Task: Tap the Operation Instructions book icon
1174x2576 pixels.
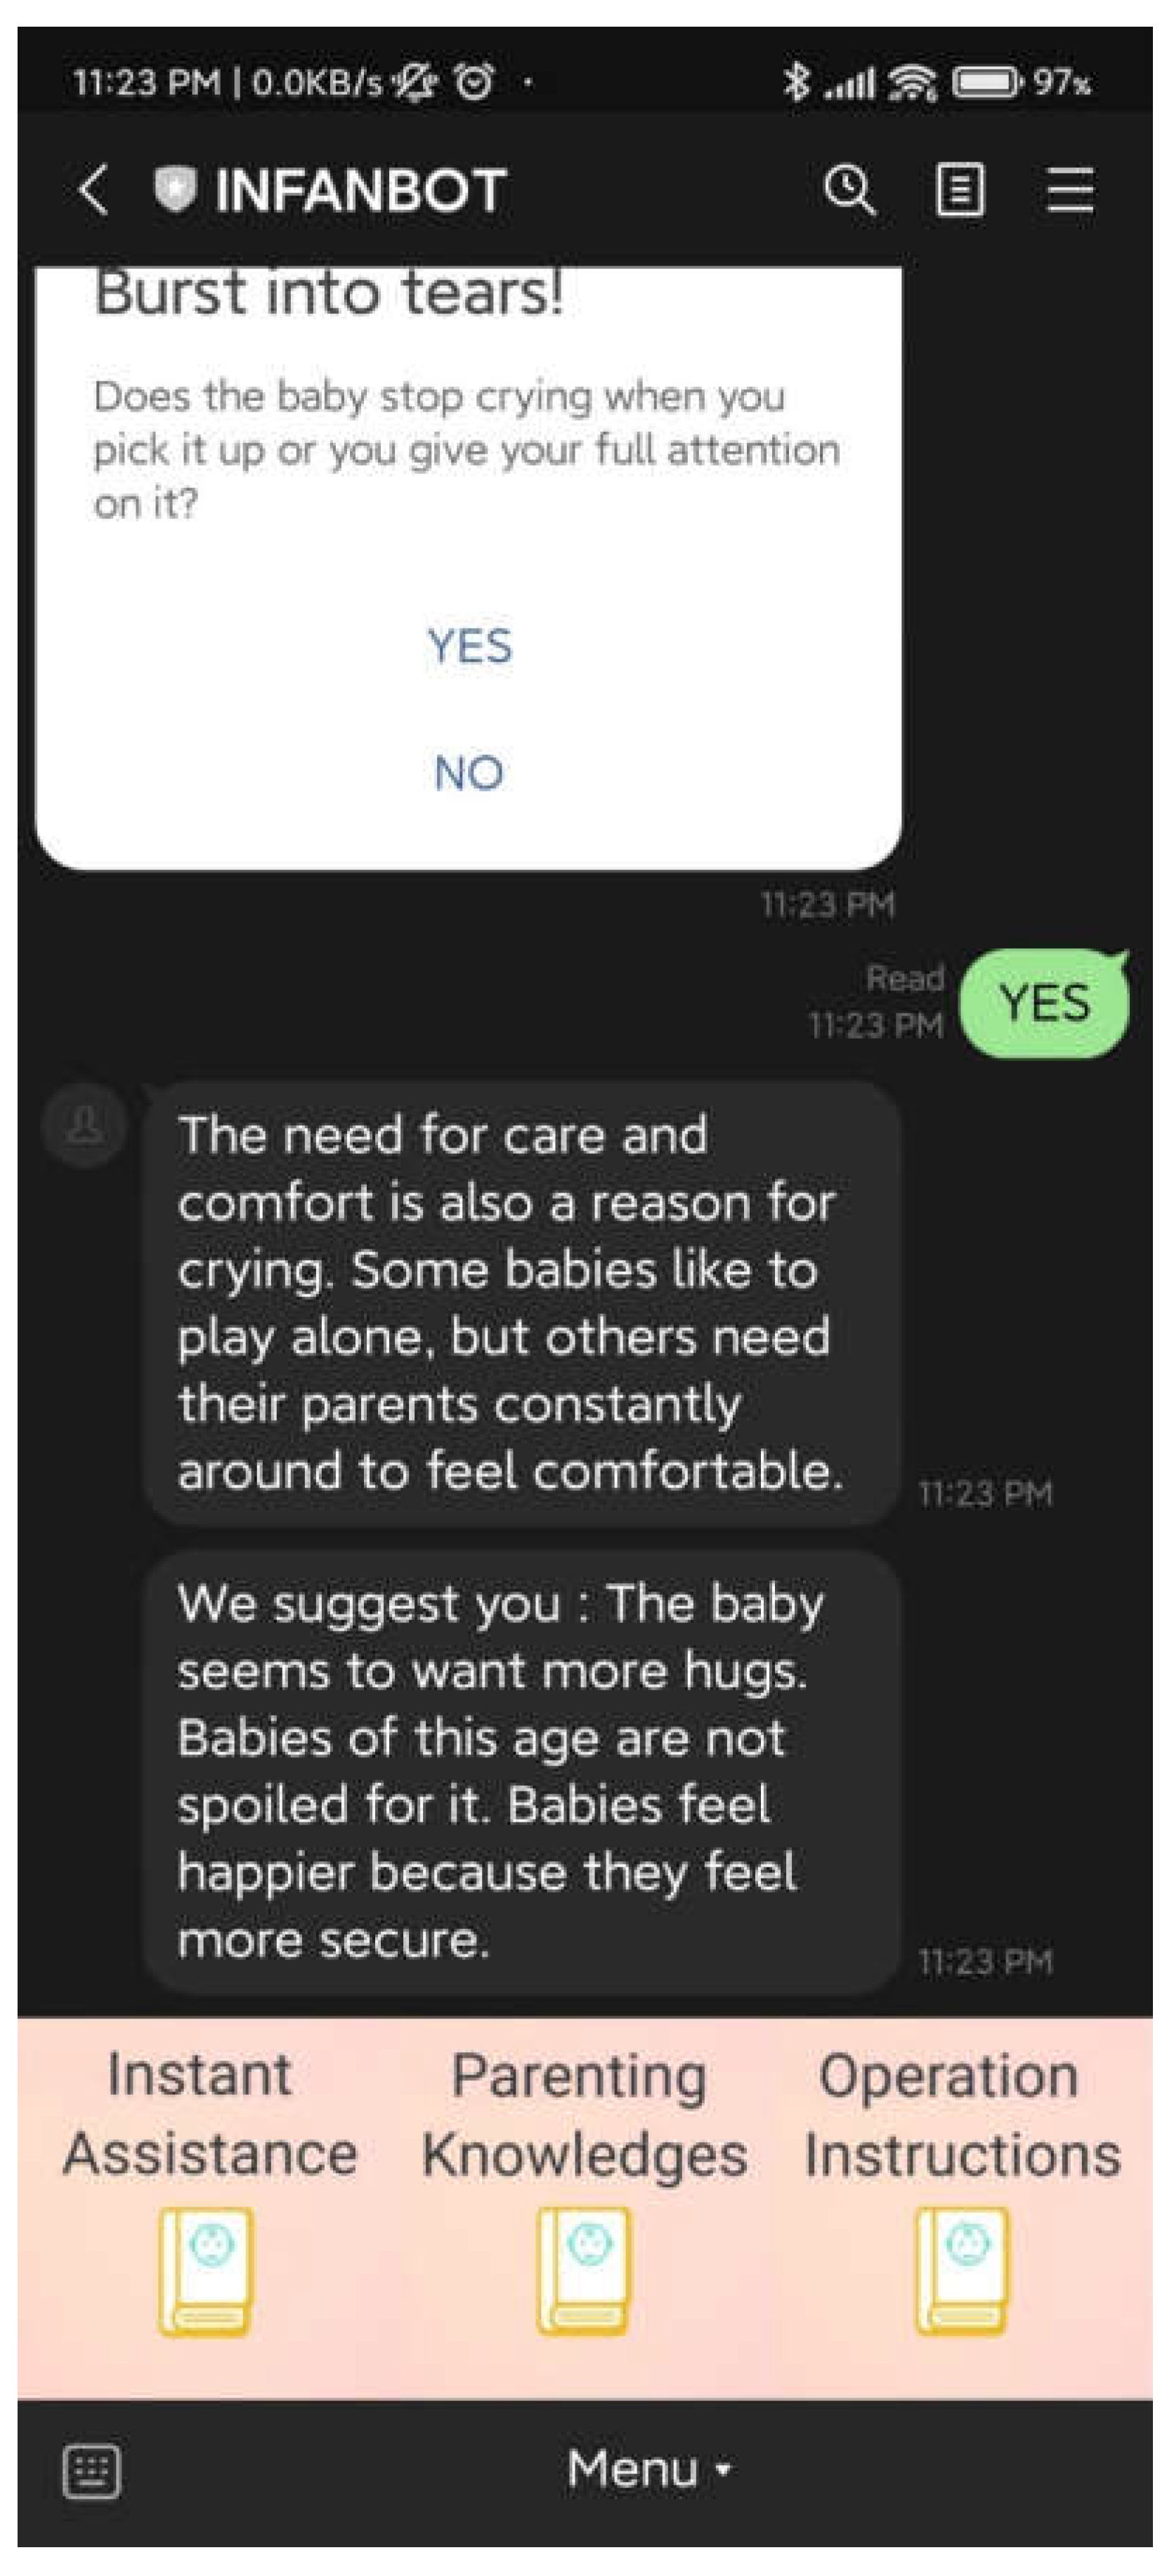Action: 962,2271
